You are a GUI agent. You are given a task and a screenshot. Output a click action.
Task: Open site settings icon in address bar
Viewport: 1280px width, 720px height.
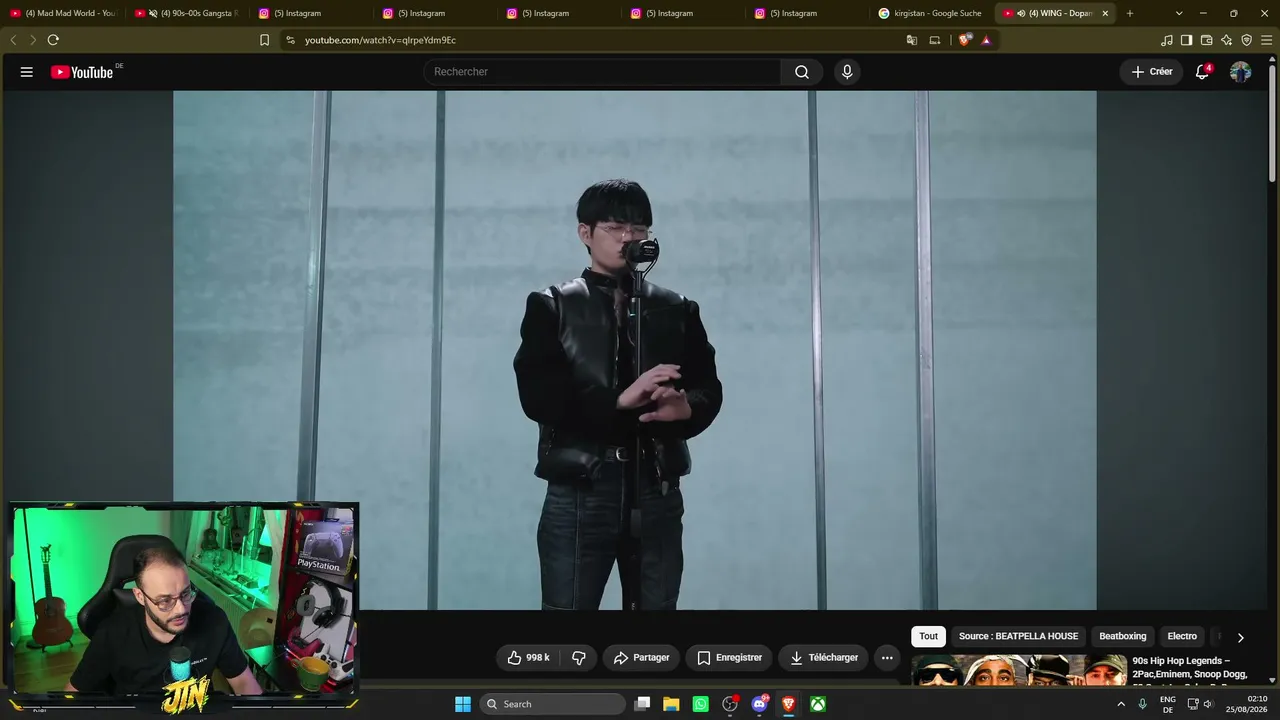point(290,40)
